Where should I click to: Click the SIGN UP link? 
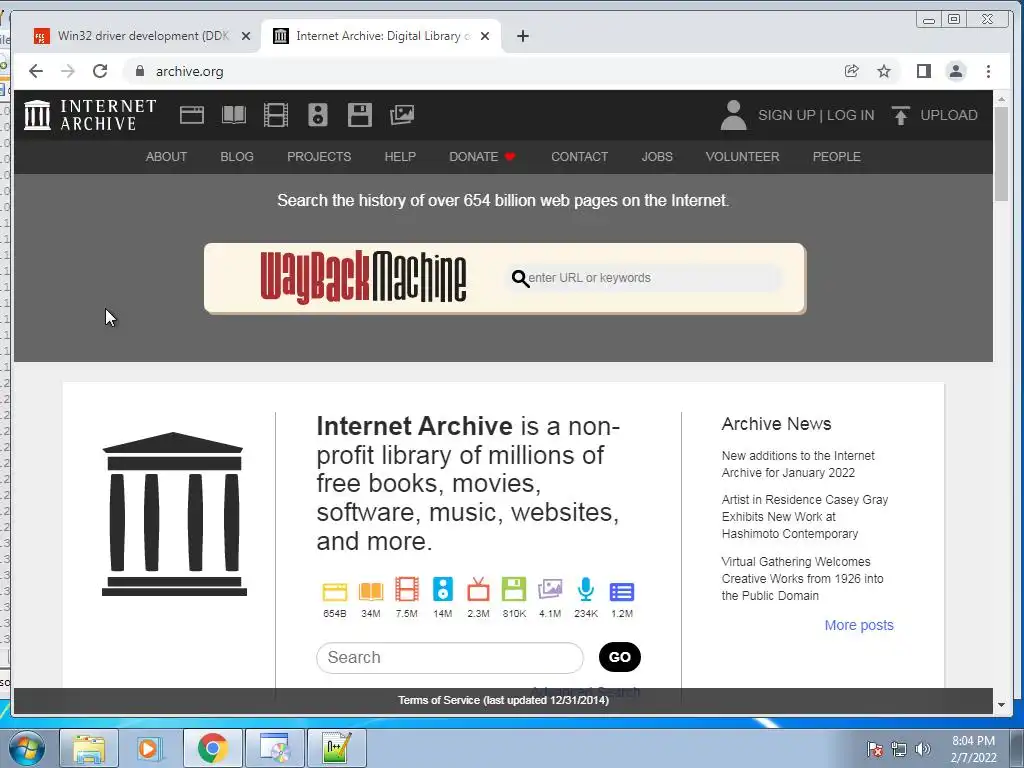[x=786, y=115]
